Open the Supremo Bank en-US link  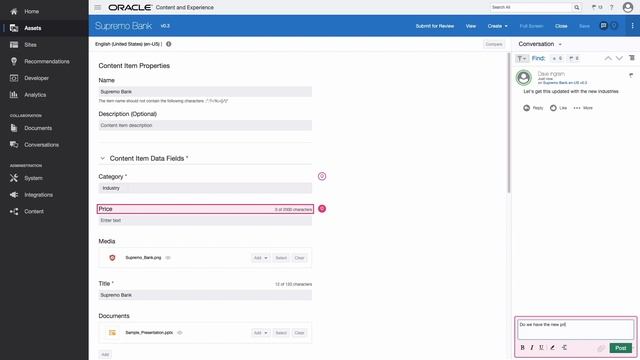565,83
